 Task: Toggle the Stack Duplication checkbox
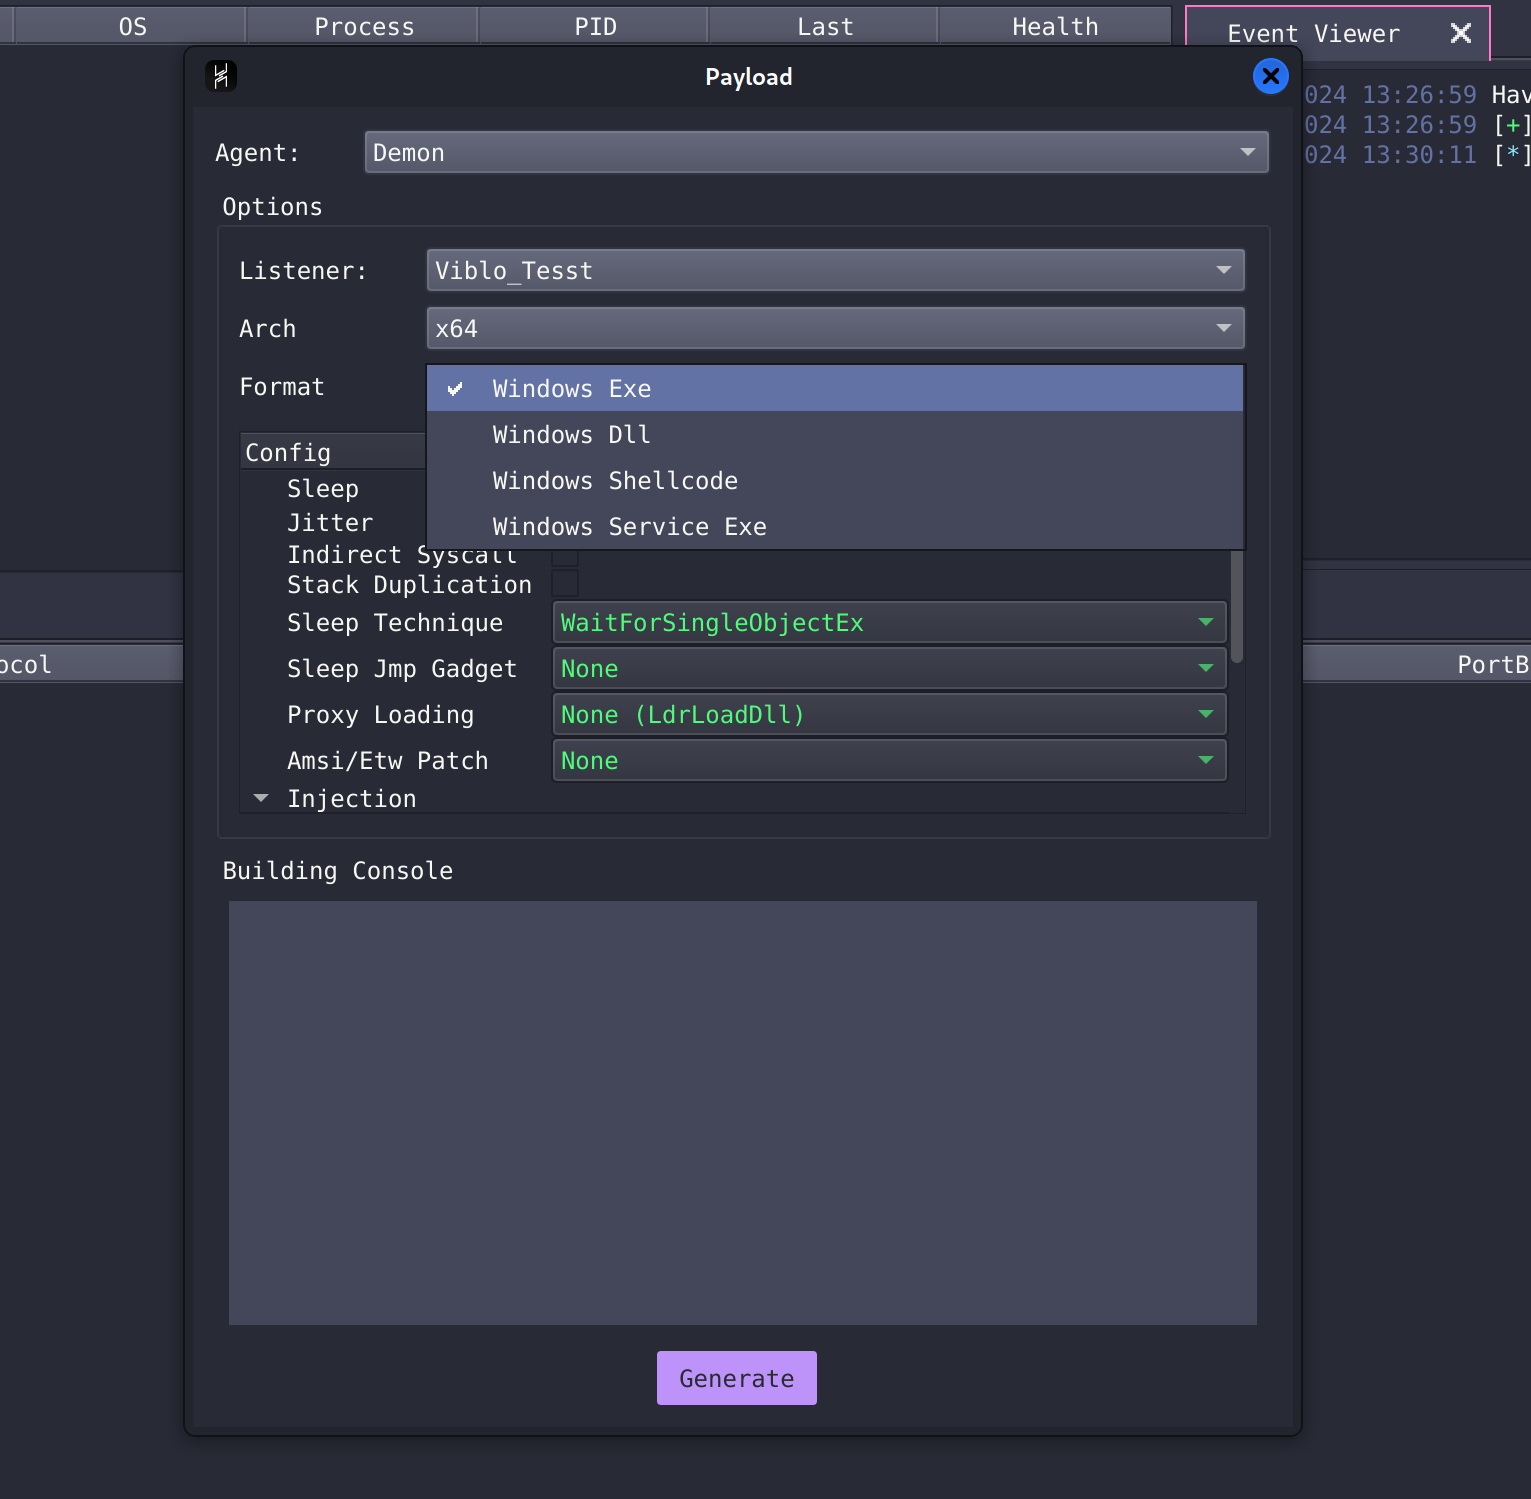pos(566,584)
